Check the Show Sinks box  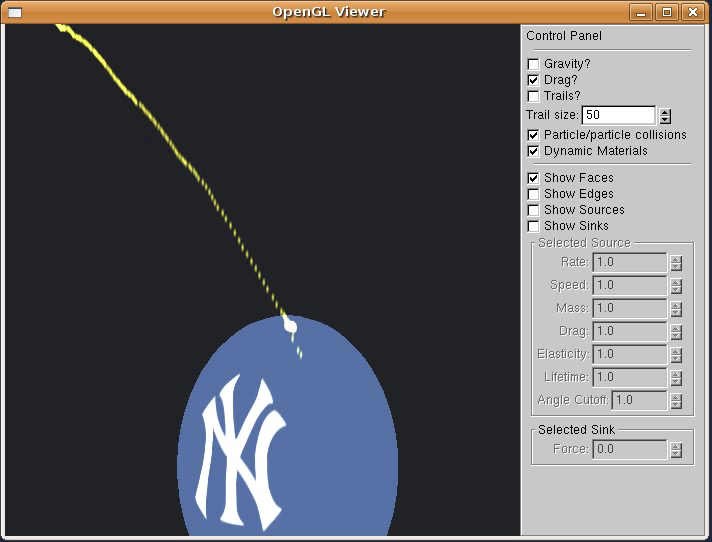[x=534, y=226]
